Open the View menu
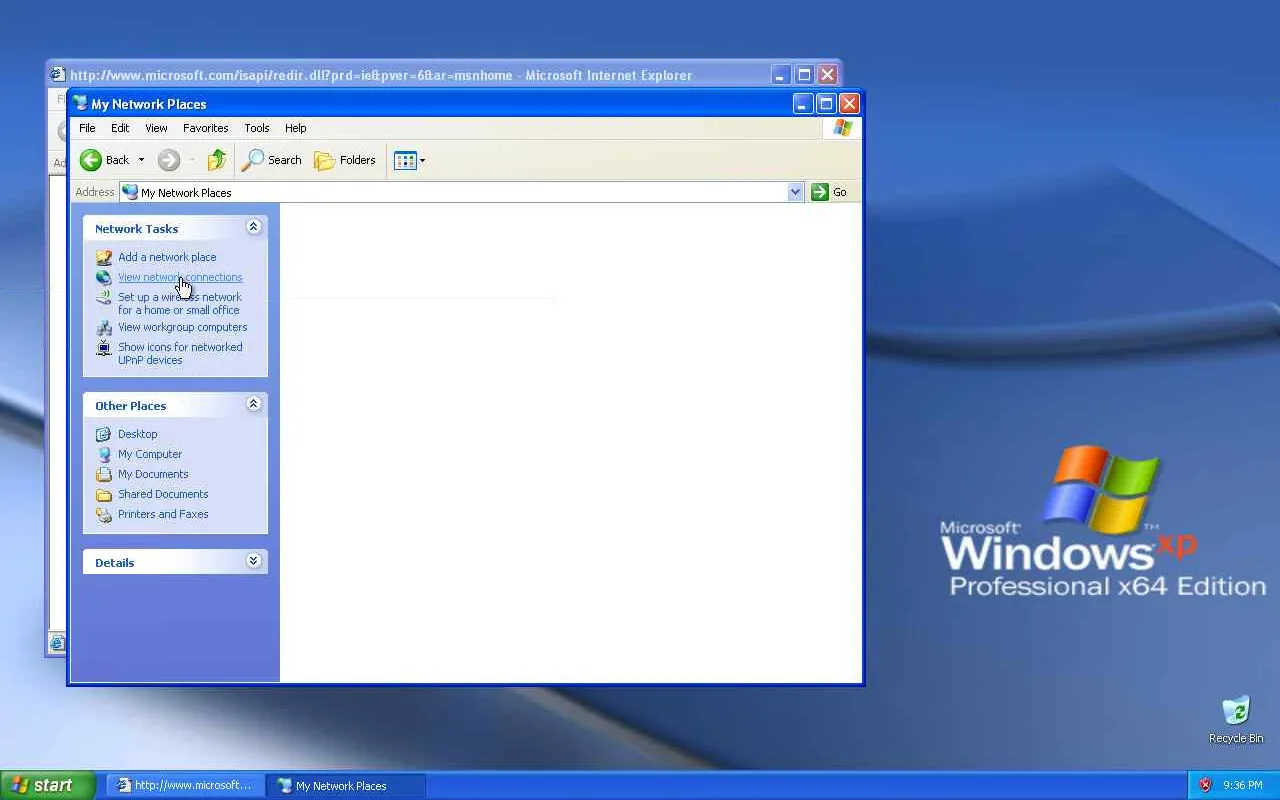The height and width of the screenshot is (800, 1280). pos(156,128)
